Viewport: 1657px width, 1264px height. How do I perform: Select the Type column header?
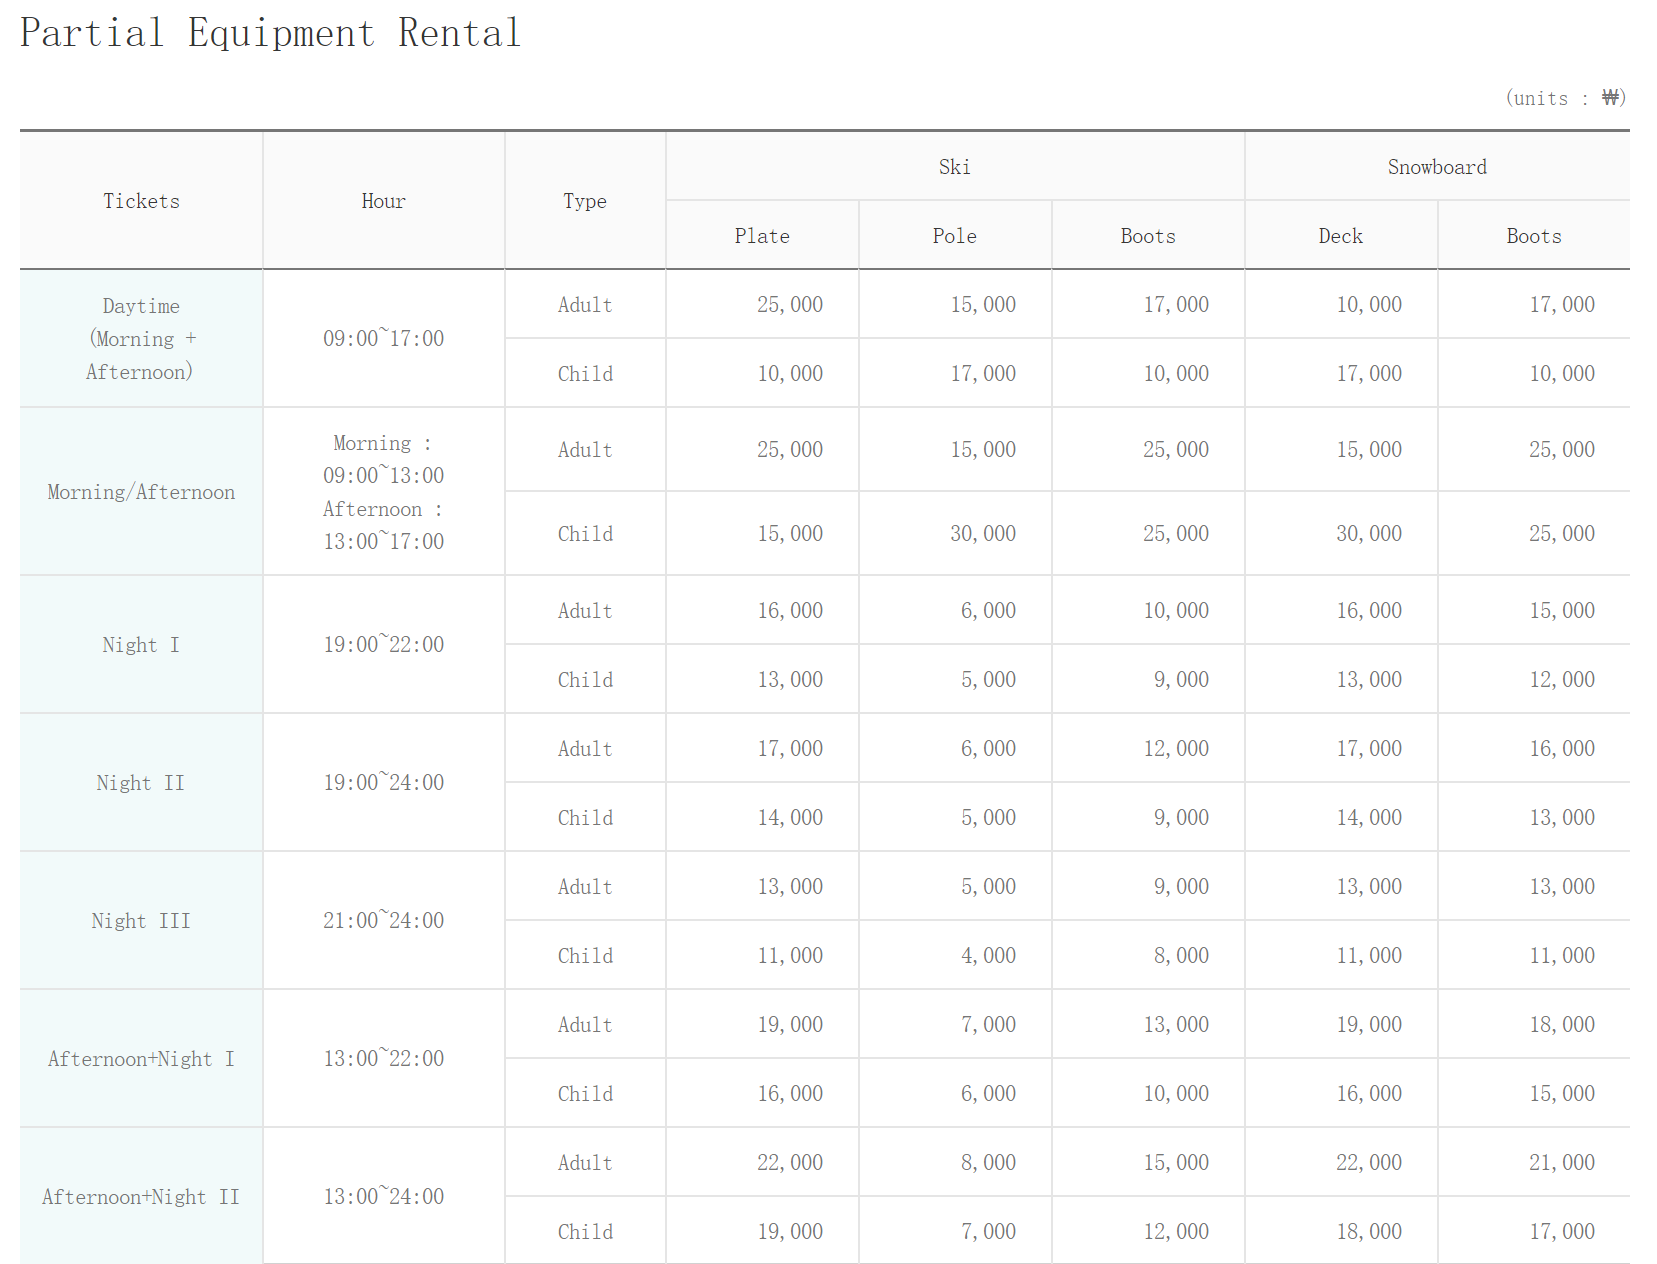(585, 201)
